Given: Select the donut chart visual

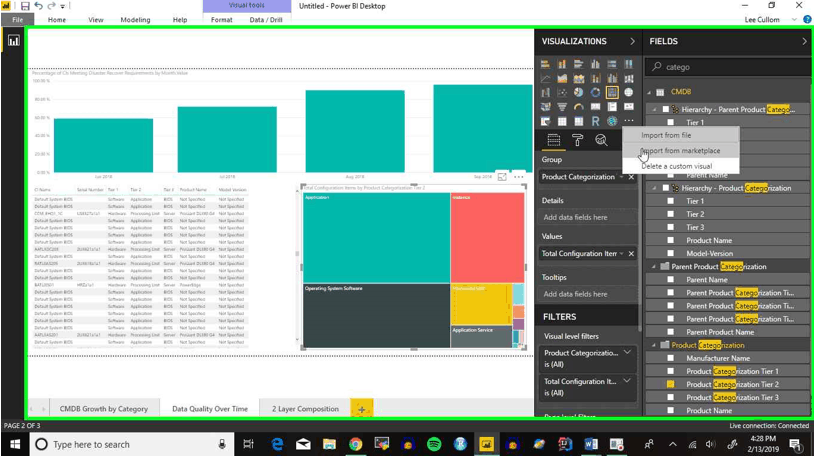Looking at the screenshot, I should coord(595,93).
